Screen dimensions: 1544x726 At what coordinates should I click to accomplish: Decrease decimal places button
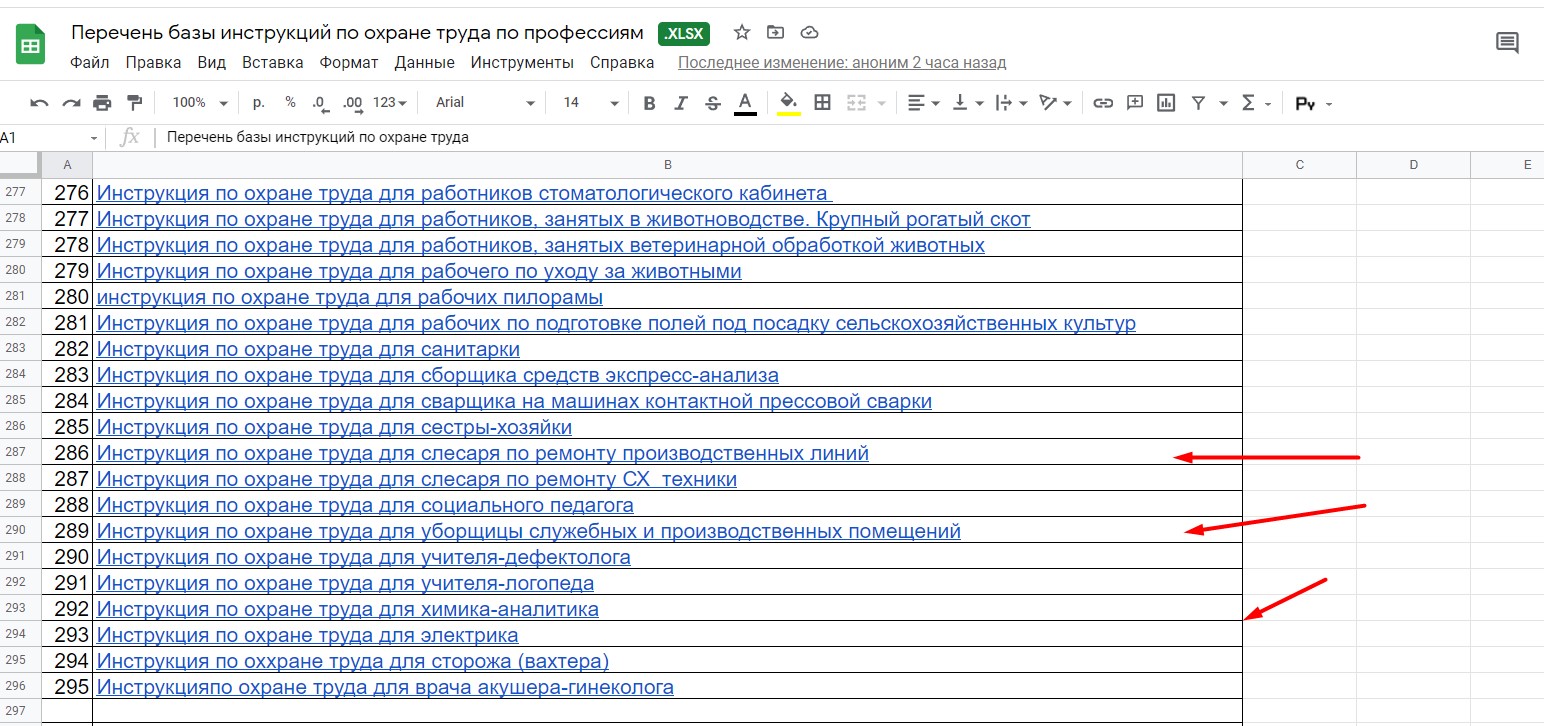(320, 102)
